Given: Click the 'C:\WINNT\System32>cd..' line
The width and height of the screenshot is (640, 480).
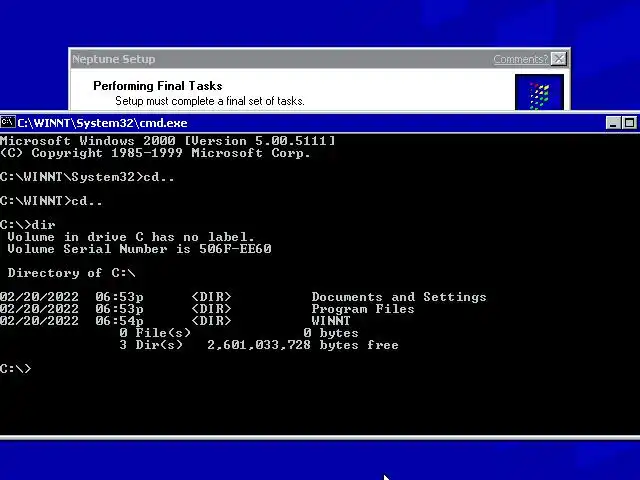Looking at the screenshot, I should tap(87, 177).
